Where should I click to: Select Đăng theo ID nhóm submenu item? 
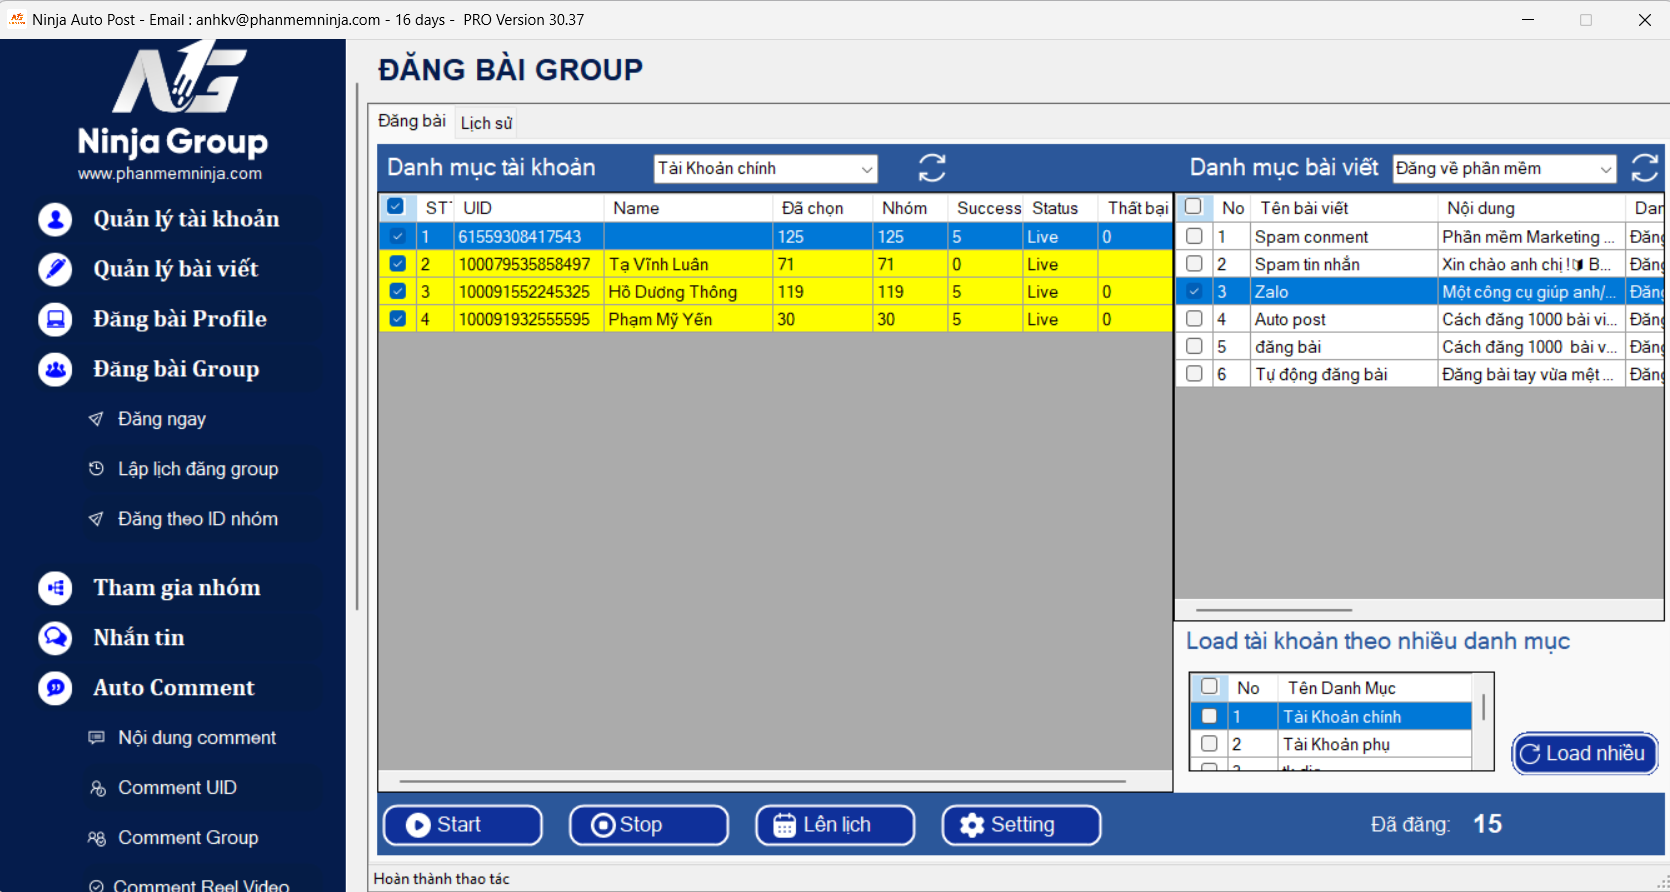(198, 519)
